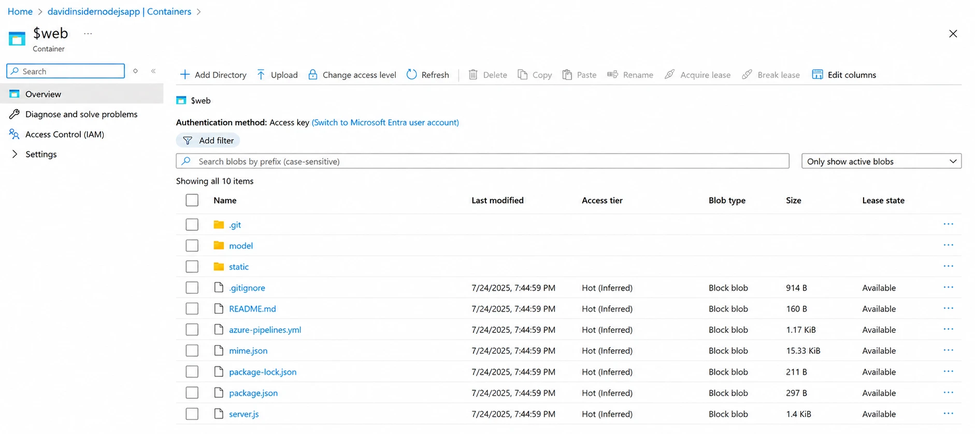Click the model folder icon
Screen dimensions: 975x434
tap(218, 246)
